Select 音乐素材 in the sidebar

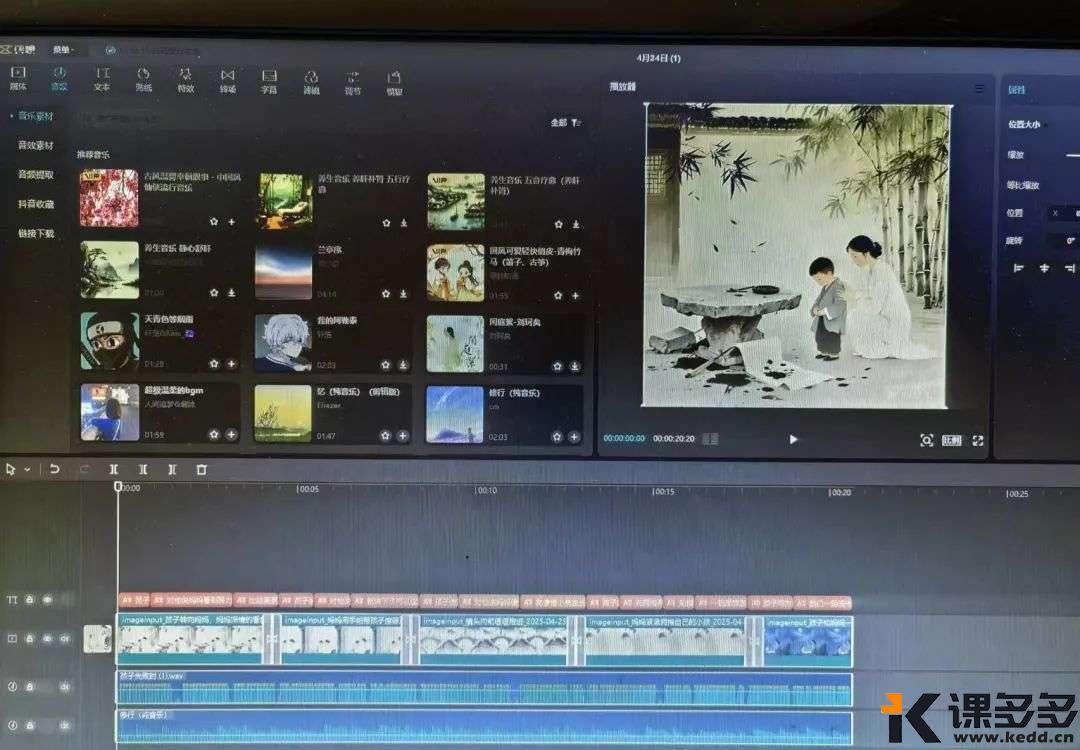click(x=35, y=116)
